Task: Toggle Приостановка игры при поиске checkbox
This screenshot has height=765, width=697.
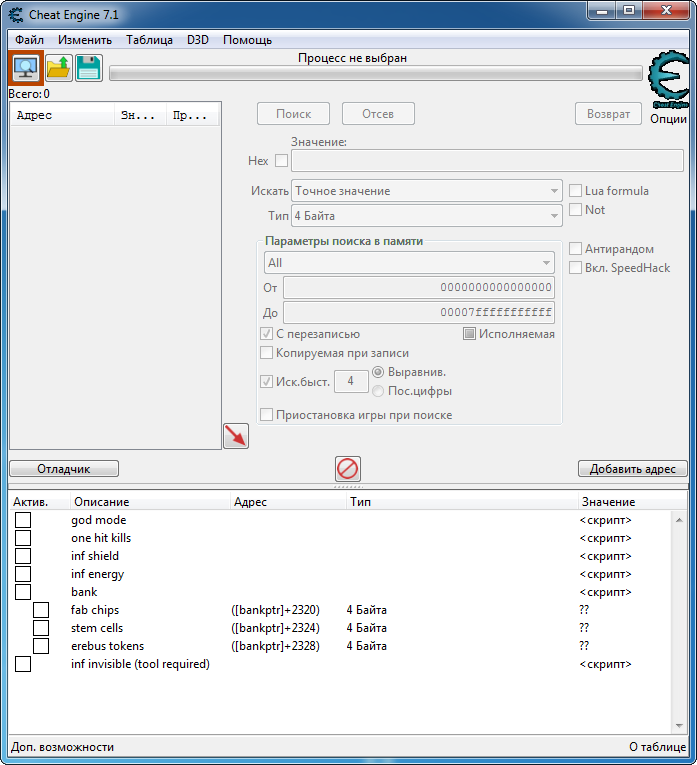Action: tap(266, 415)
